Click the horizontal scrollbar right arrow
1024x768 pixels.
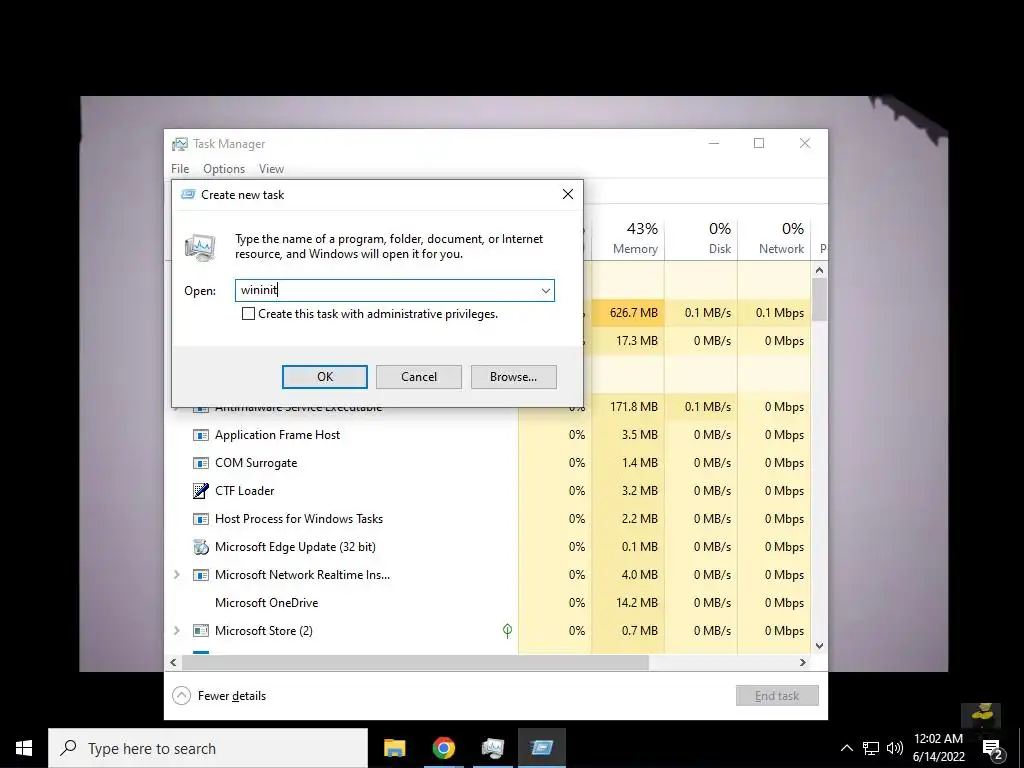point(803,662)
